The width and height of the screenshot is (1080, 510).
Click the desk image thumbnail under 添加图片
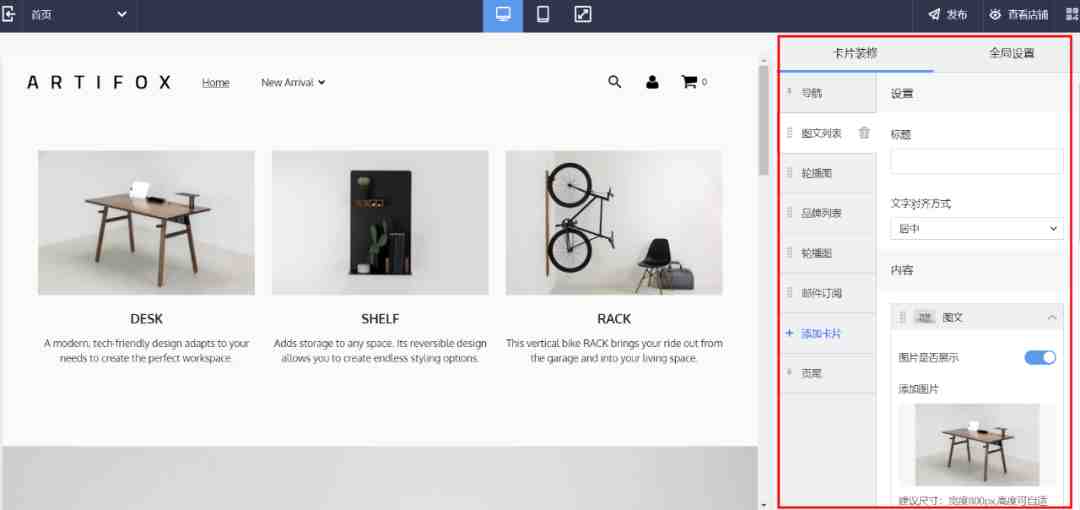click(x=977, y=445)
